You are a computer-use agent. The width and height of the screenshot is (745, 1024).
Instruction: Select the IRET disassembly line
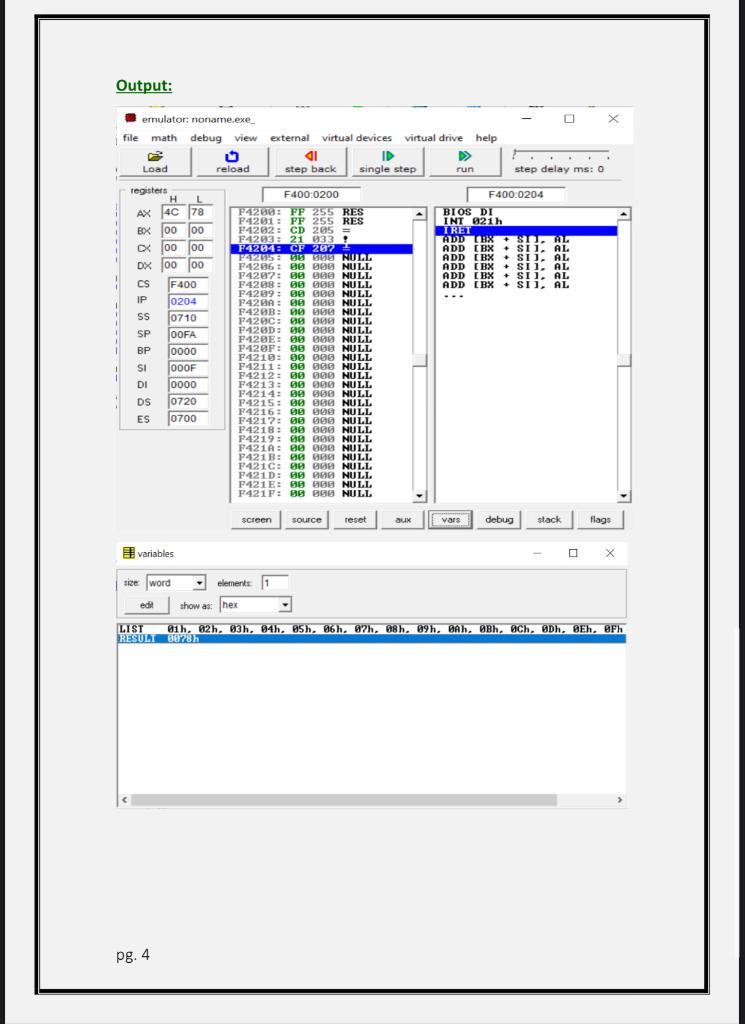point(526,231)
